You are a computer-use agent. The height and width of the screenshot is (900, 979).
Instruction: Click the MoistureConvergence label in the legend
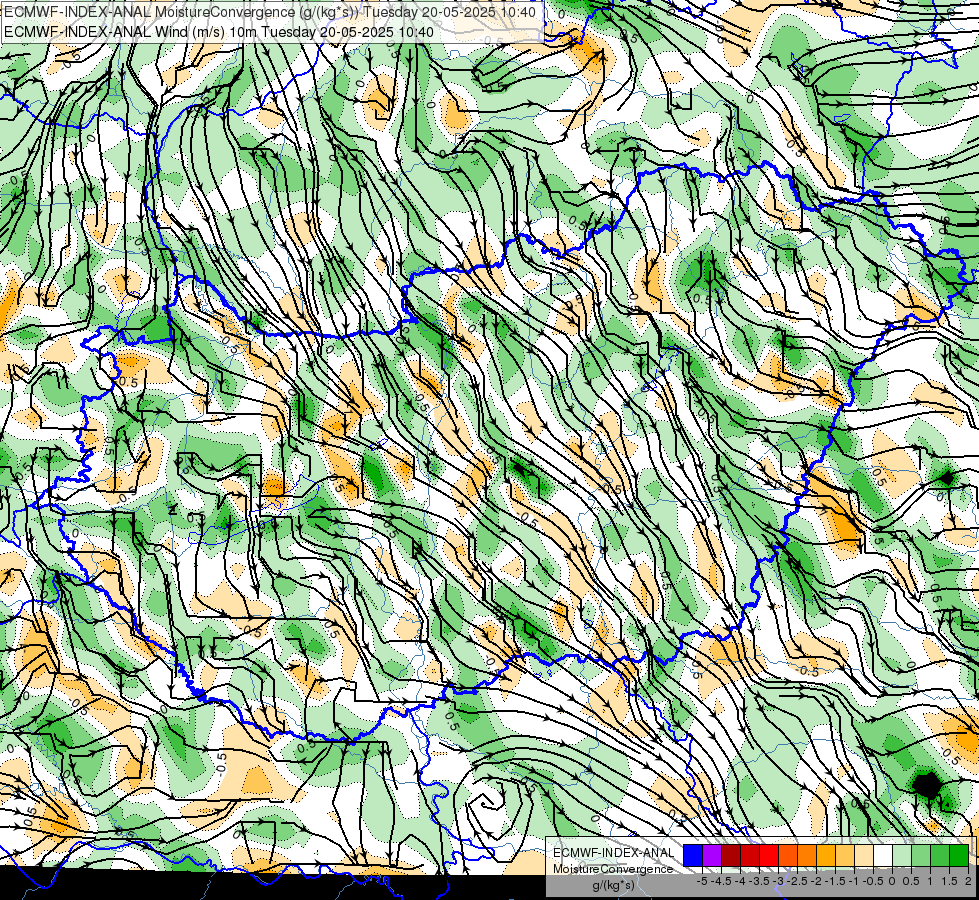click(x=613, y=869)
